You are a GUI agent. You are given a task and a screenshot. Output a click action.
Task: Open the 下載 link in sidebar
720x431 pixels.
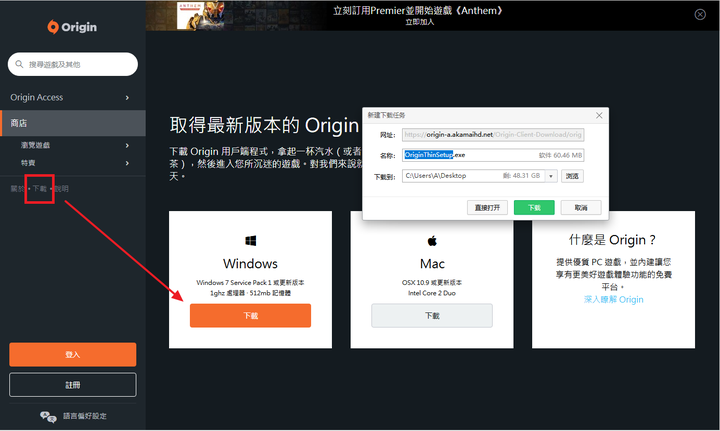[39, 189]
